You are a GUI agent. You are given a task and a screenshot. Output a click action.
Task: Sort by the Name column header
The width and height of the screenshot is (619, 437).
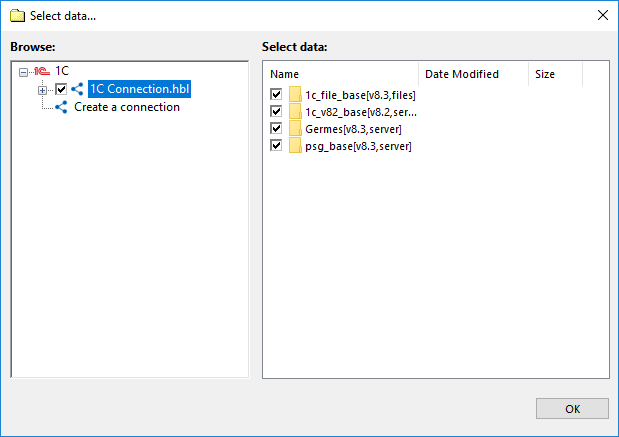click(340, 74)
